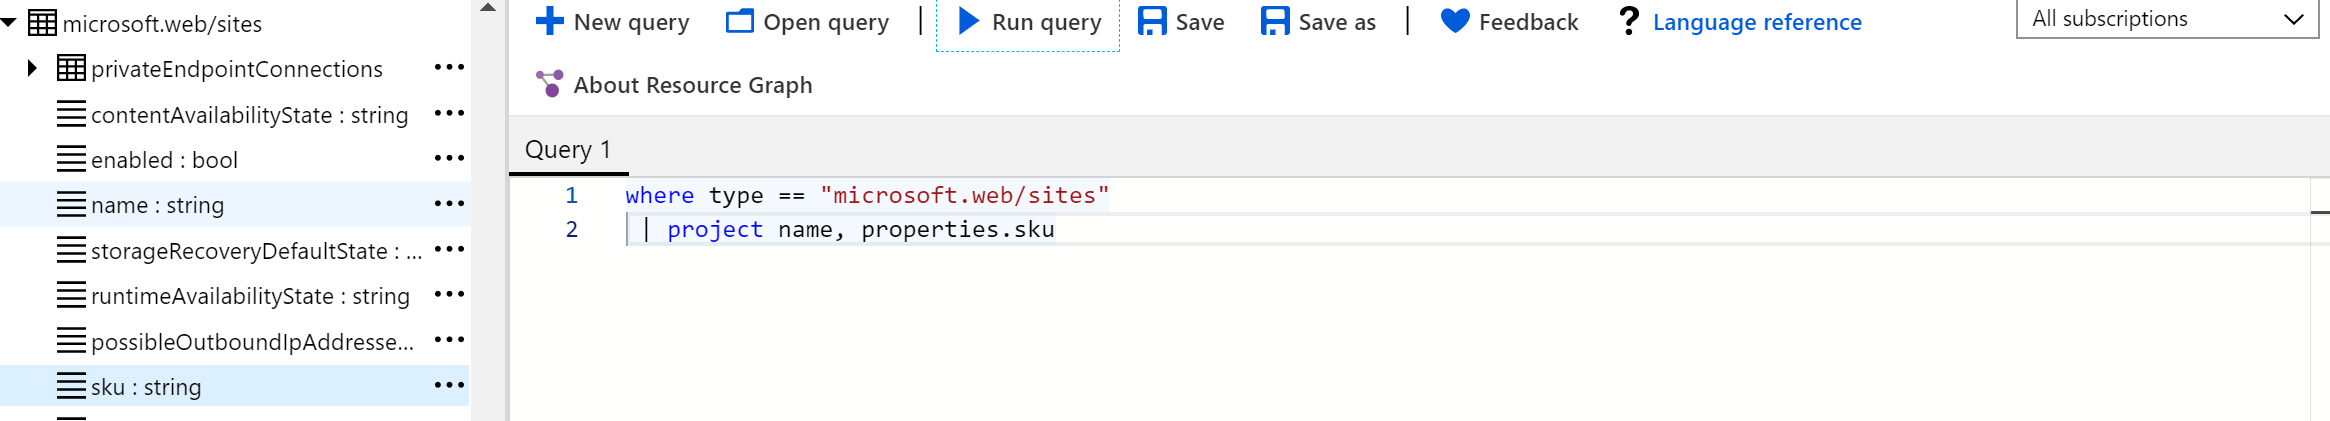Image resolution: width=2330 pixels, height=421 pixels.
Task: Open more options for enabled : bool
Action: coord(449,158)
